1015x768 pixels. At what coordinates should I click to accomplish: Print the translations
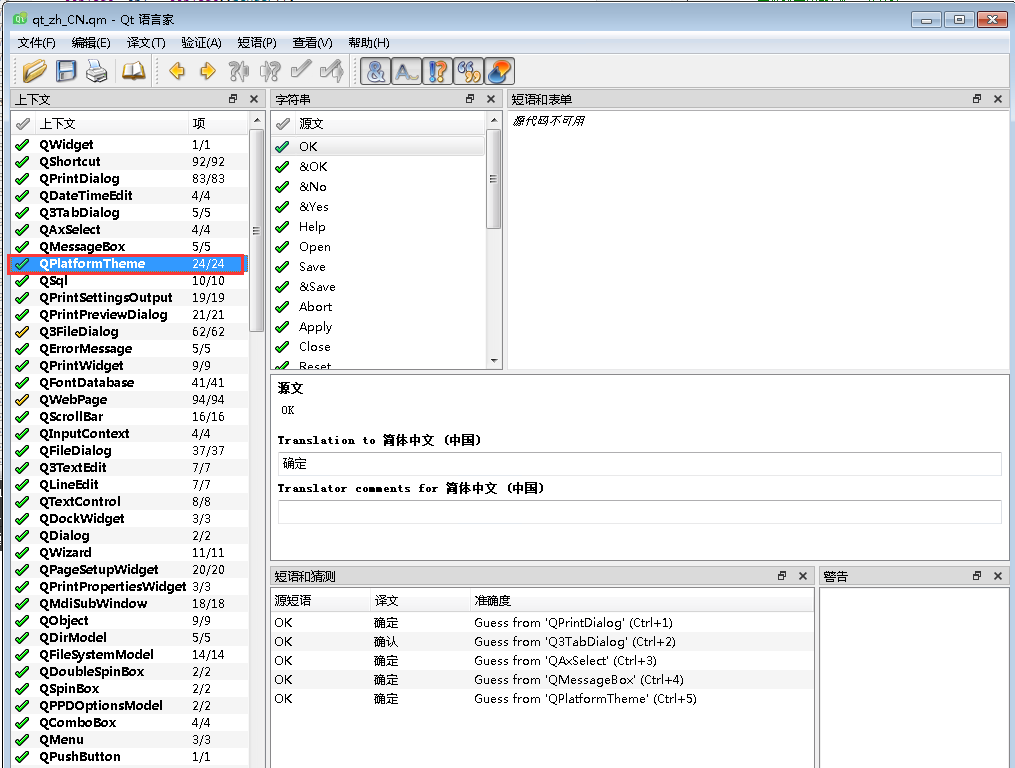pos(94,71)
